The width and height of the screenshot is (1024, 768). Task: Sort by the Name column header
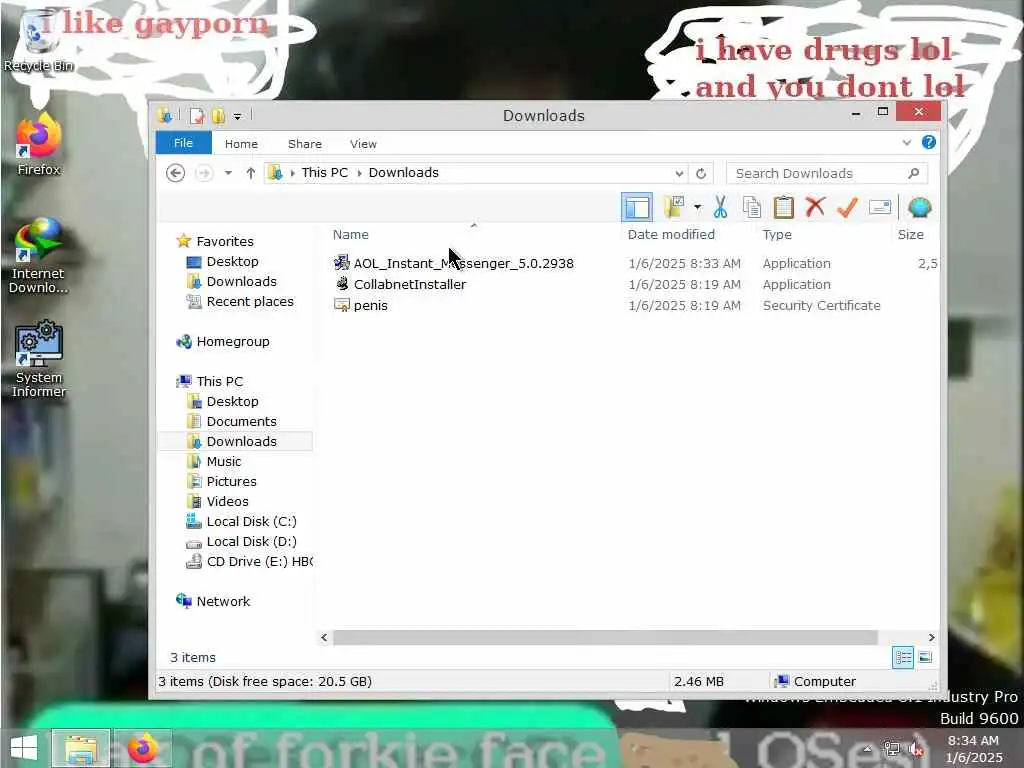click(351, 234)
